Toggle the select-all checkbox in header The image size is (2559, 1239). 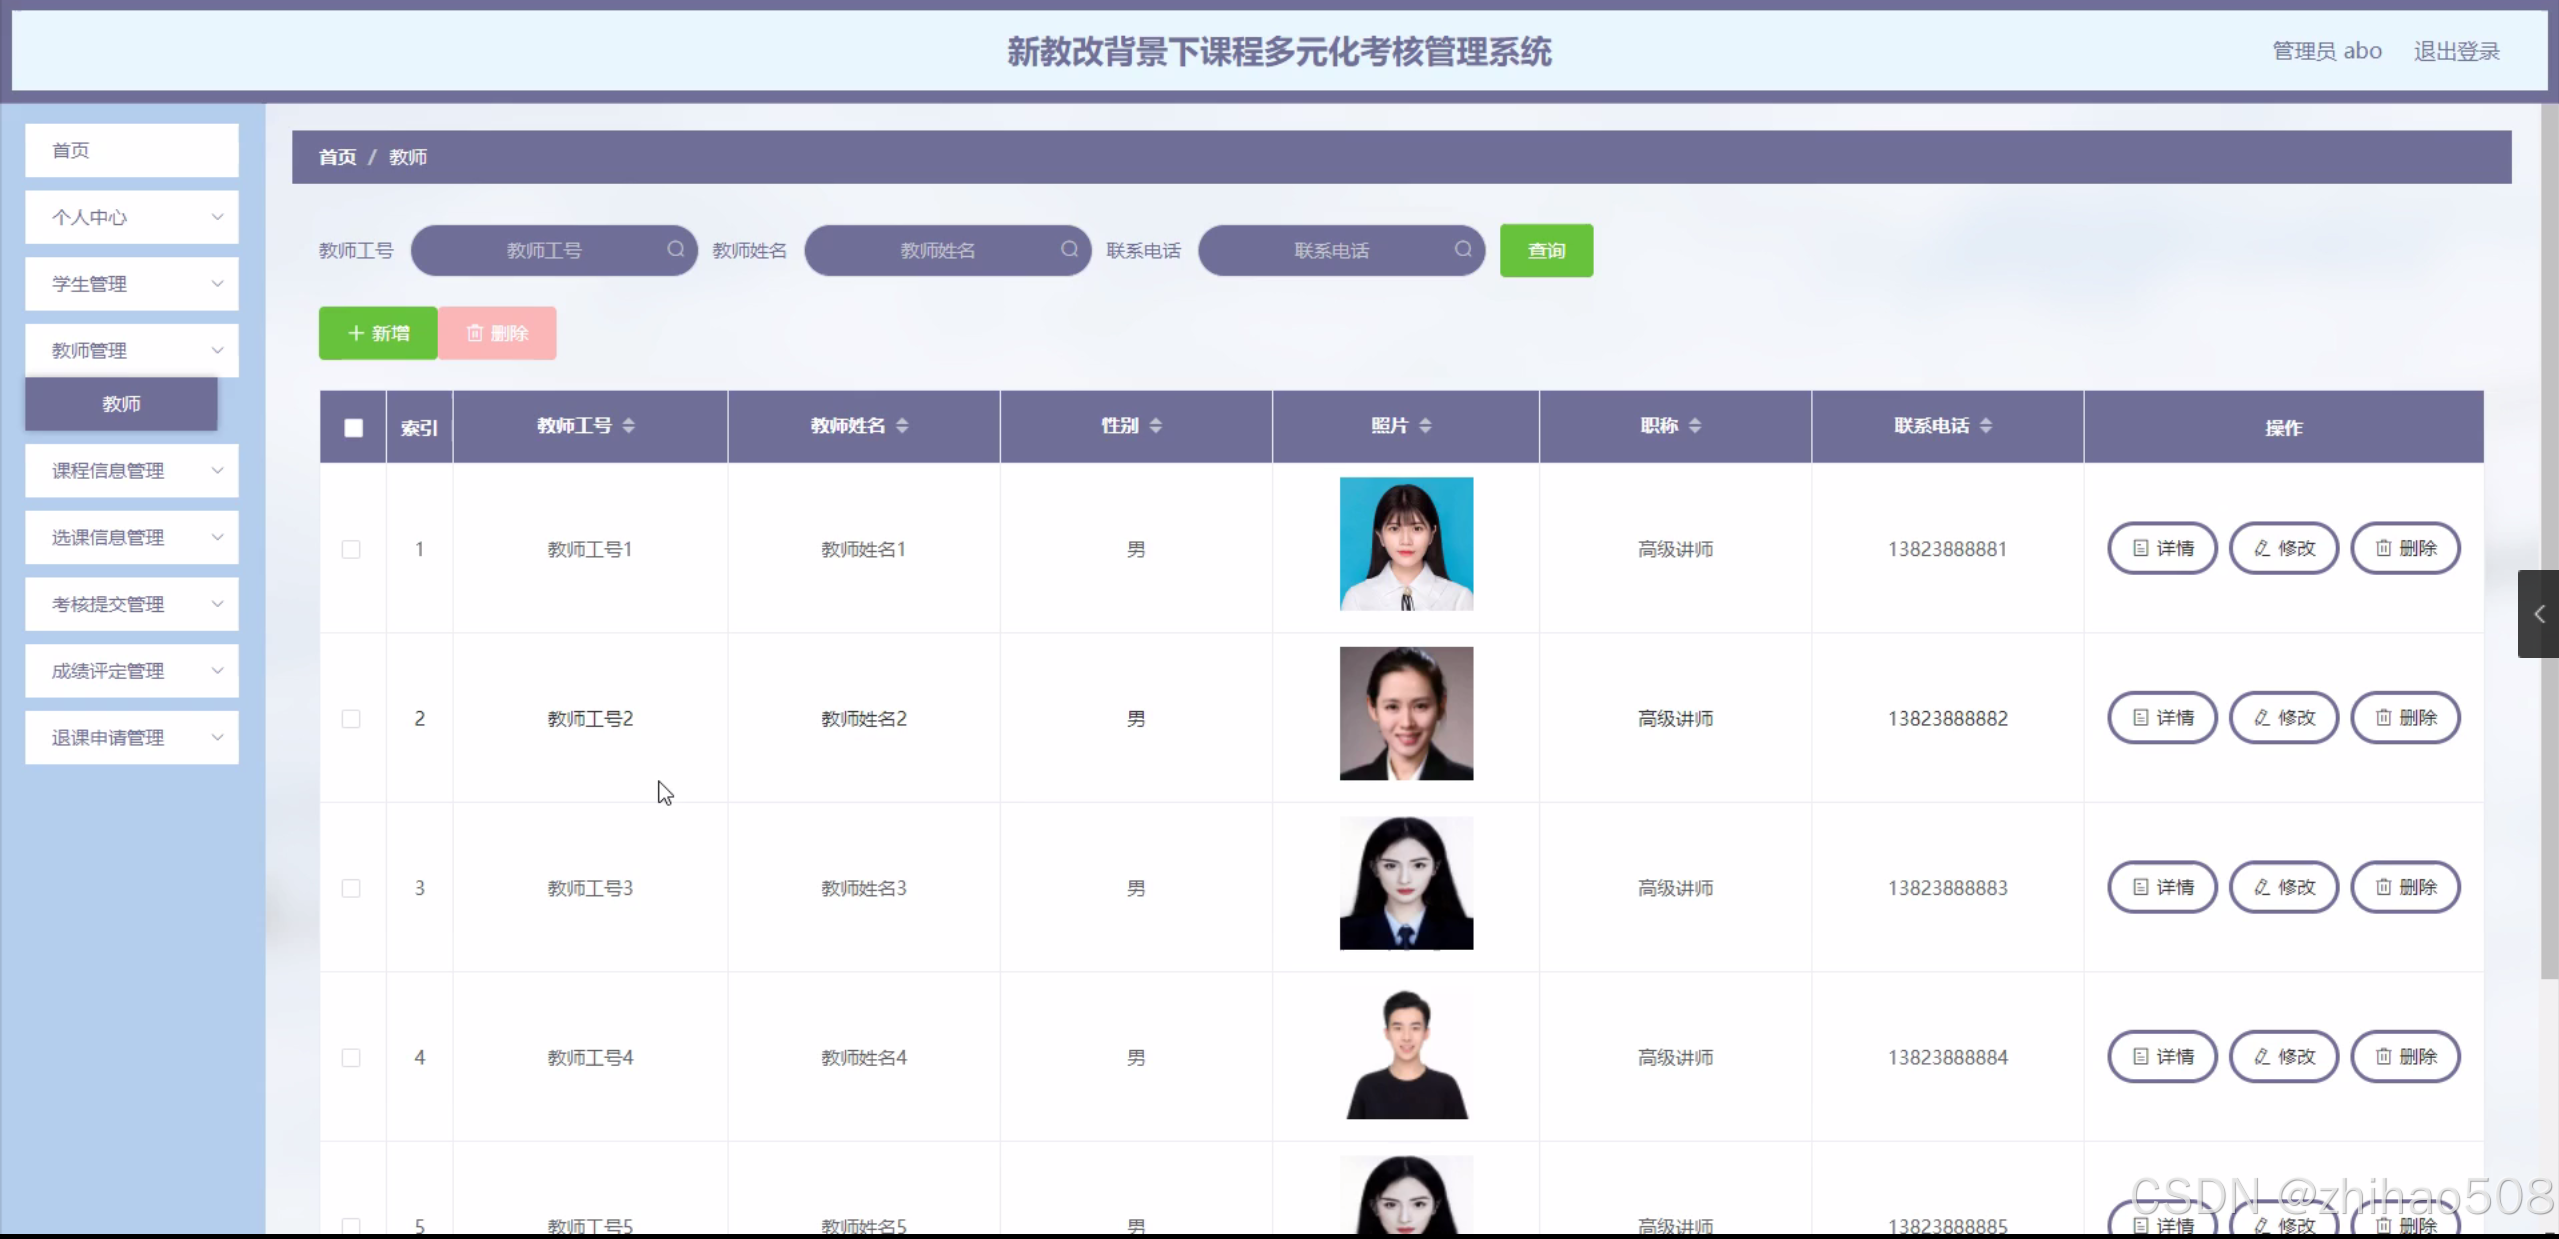[x=353, y=428]
